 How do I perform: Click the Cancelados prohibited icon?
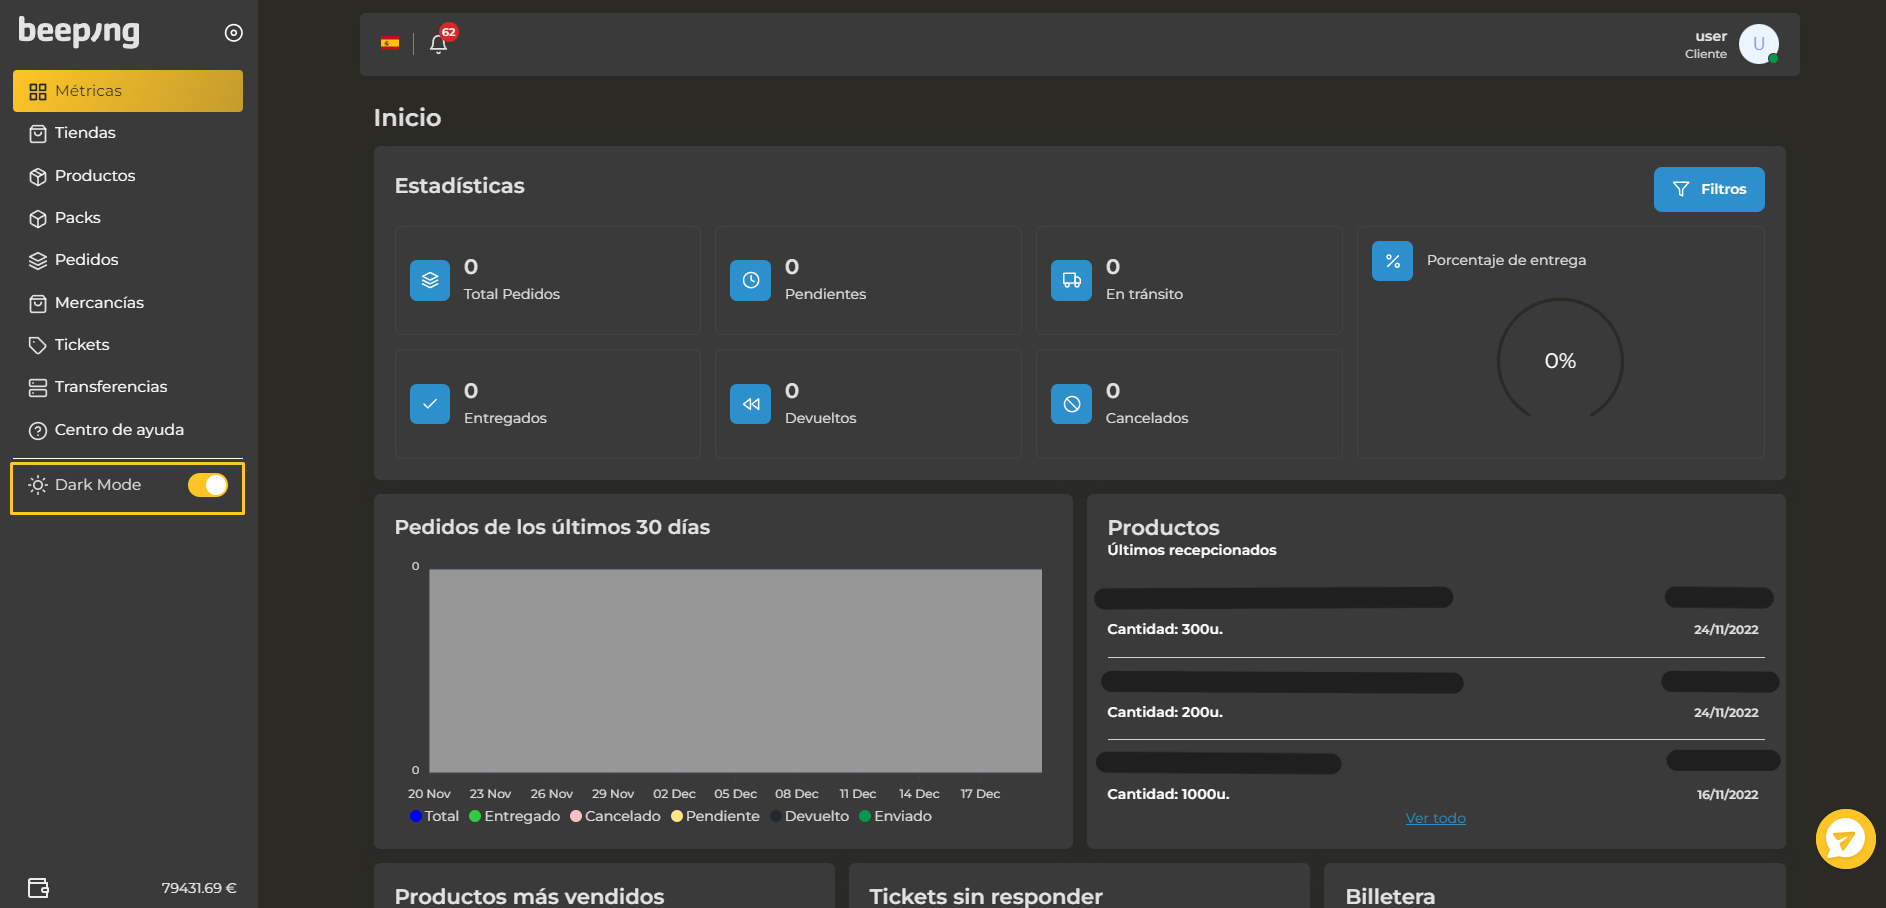[1071, 404]
